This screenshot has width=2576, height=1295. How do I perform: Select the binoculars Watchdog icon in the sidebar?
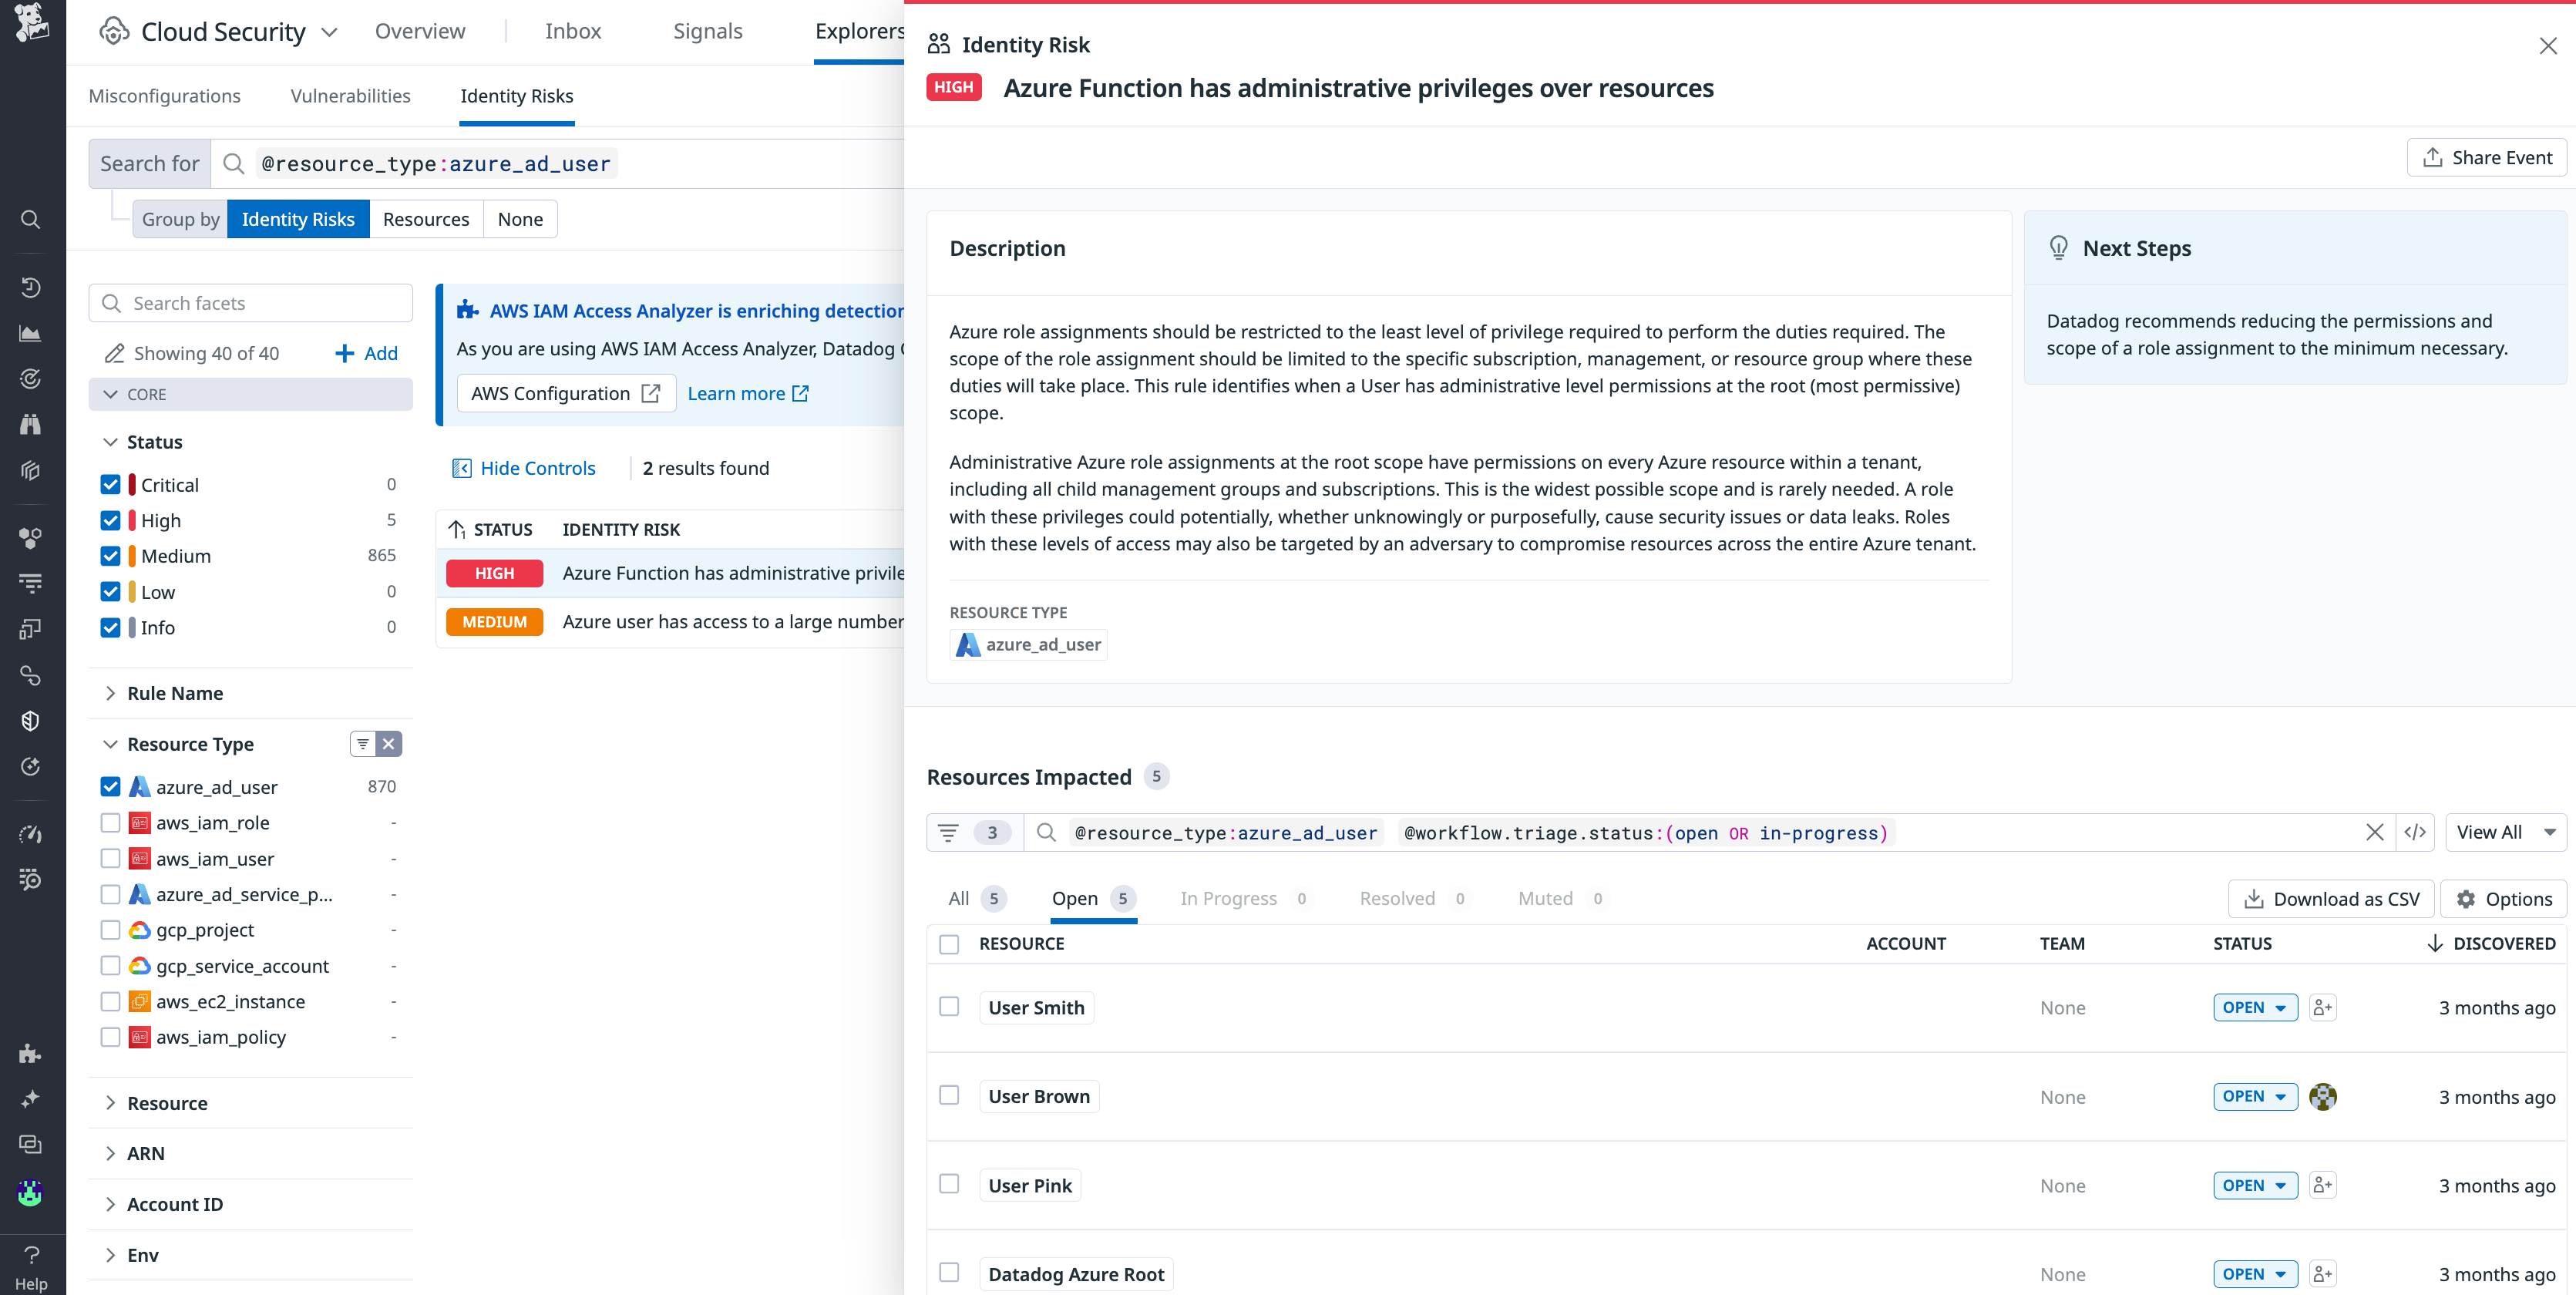pyautogui.click(x=31, y=425)
